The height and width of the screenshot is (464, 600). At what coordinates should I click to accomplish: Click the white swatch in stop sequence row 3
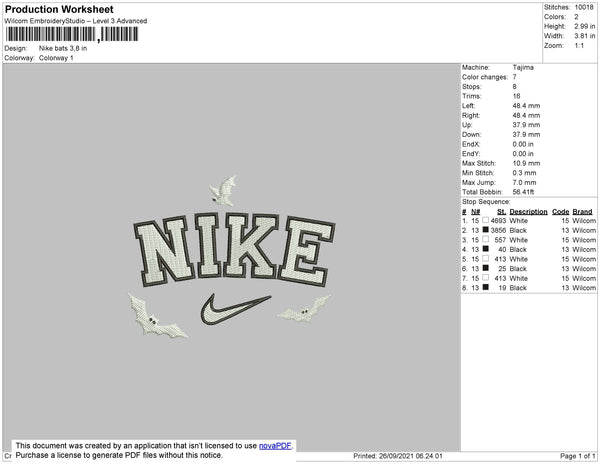tap(486, 239)
